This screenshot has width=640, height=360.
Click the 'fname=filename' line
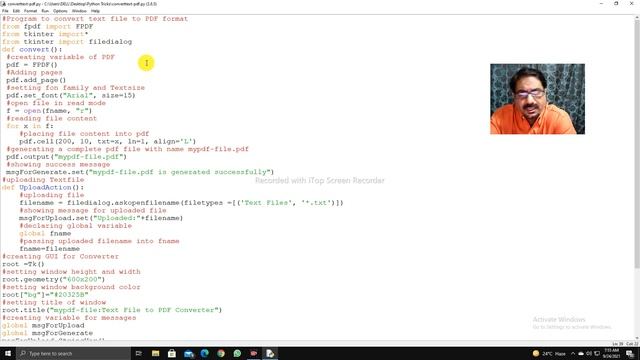(x=49, y=249)
